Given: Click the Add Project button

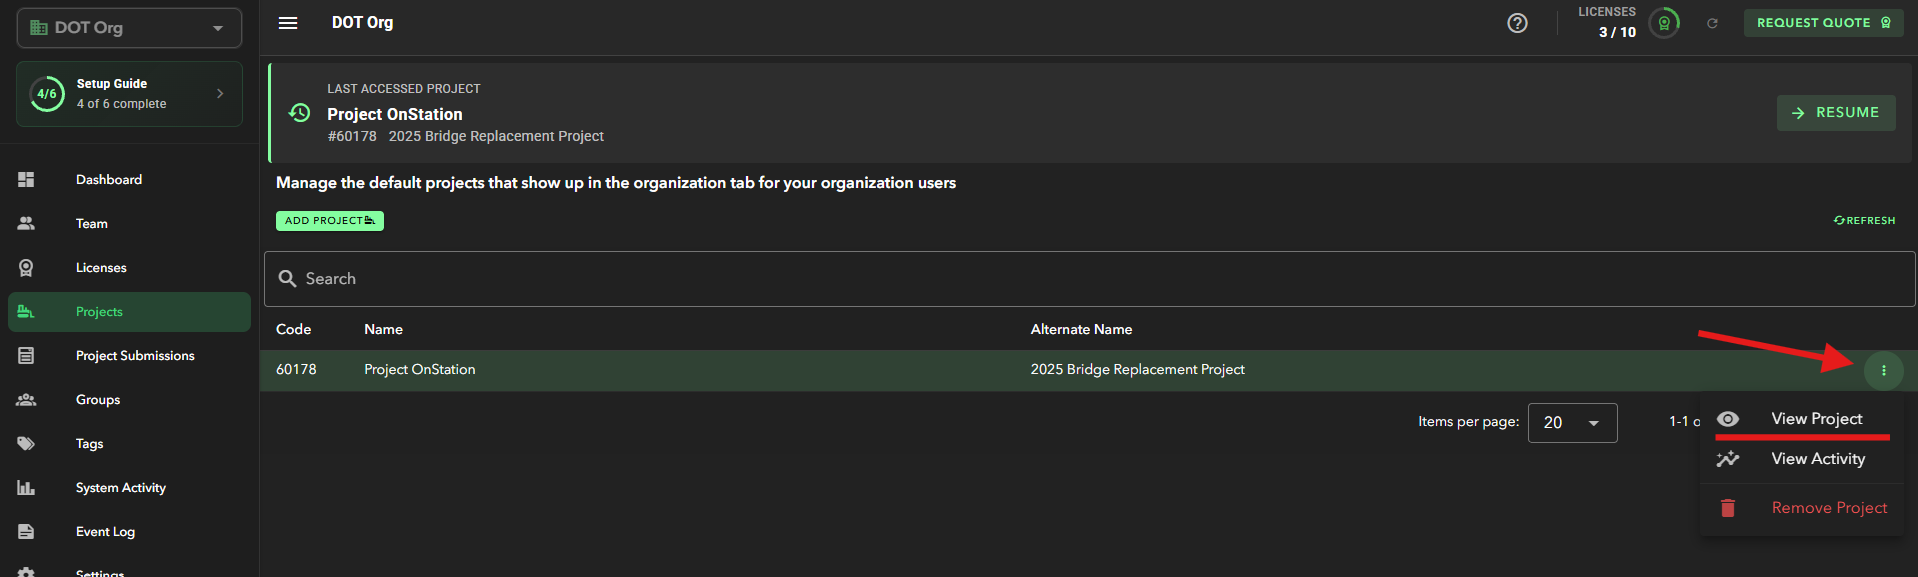Looking at the screenshot, I should (x=329, y=221).
